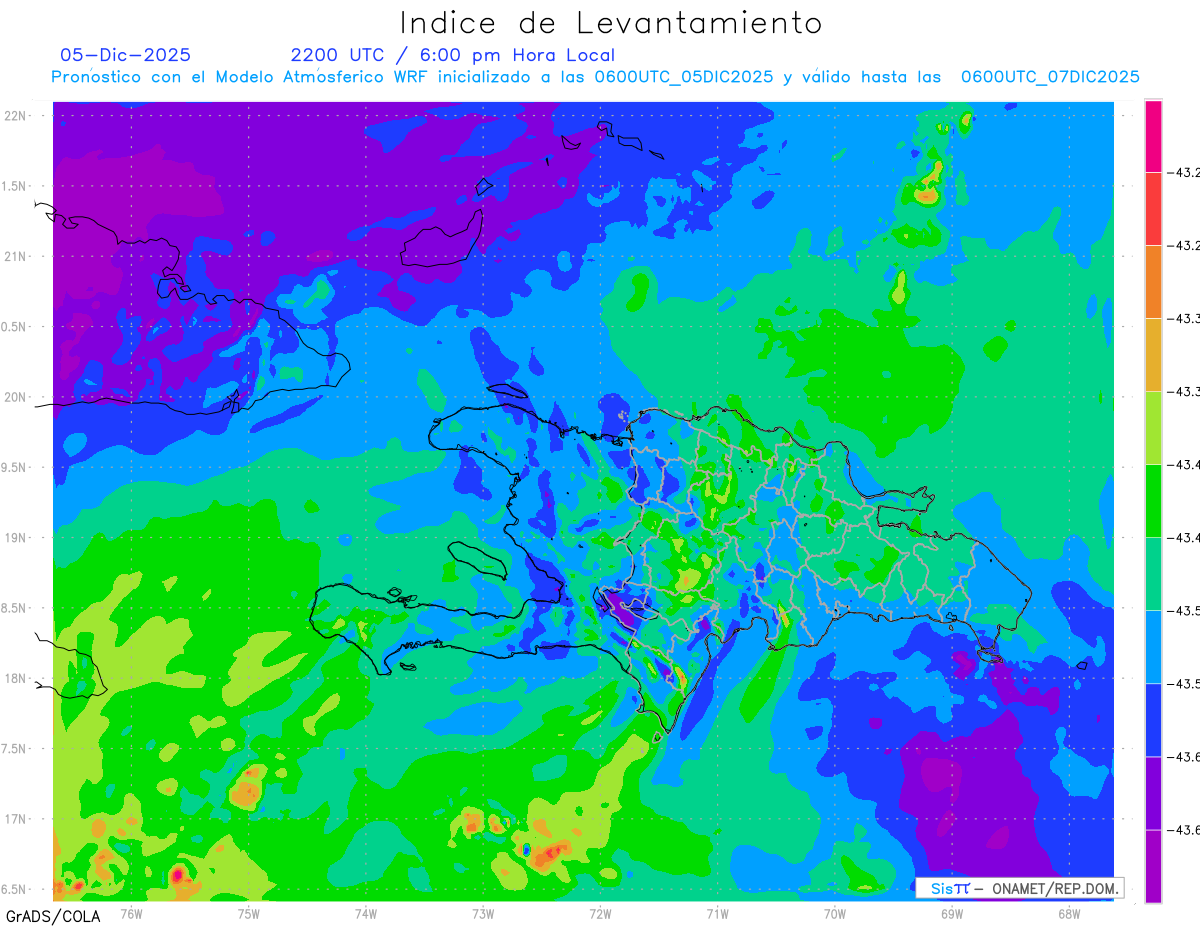Click initialization time 0600UTC_05DIC2025
1200x927 pixels.
(x=684, y=77)
